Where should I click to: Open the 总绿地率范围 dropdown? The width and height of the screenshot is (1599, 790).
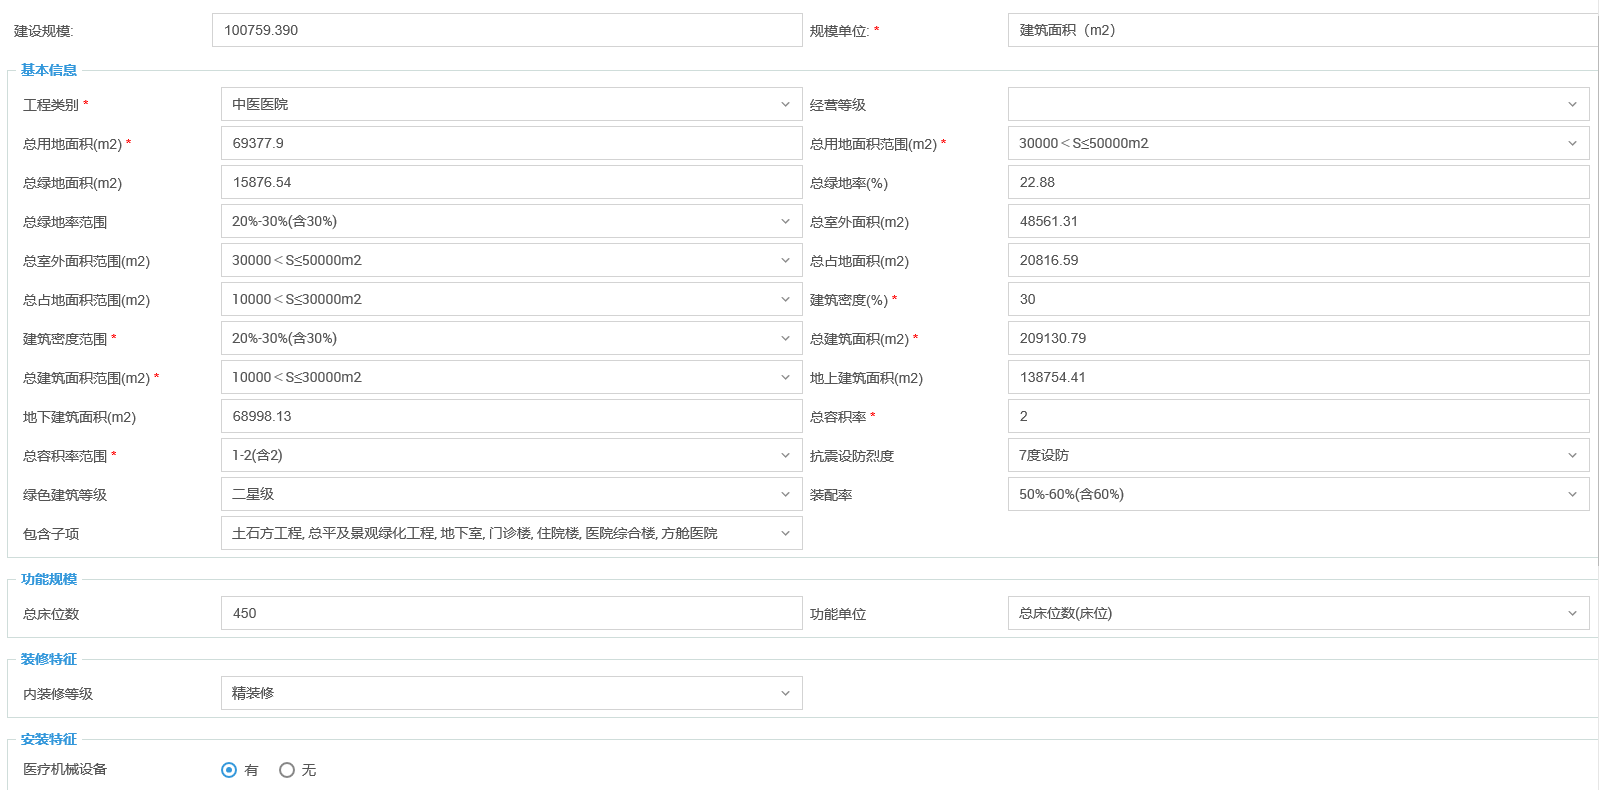pos(511,221)
